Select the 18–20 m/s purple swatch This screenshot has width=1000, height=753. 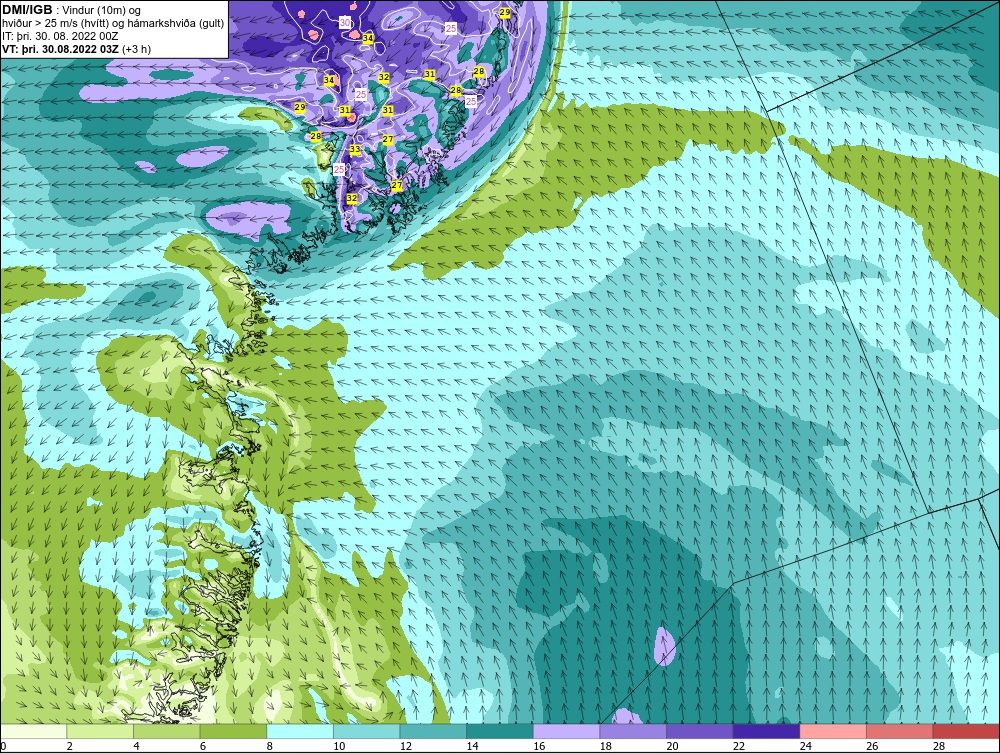pyautogui.click(x=633, y=731)
